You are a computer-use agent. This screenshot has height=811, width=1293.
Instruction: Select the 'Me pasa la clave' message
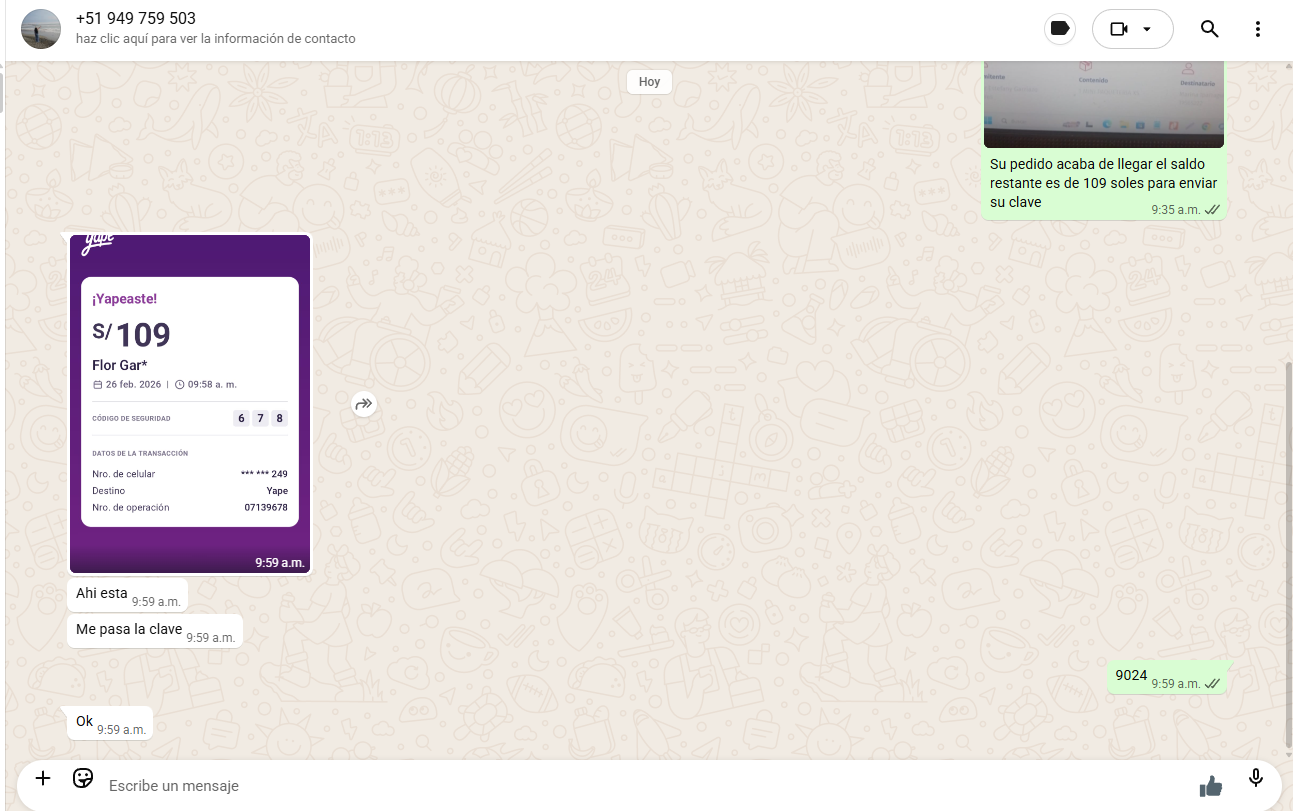coord(129,630)
